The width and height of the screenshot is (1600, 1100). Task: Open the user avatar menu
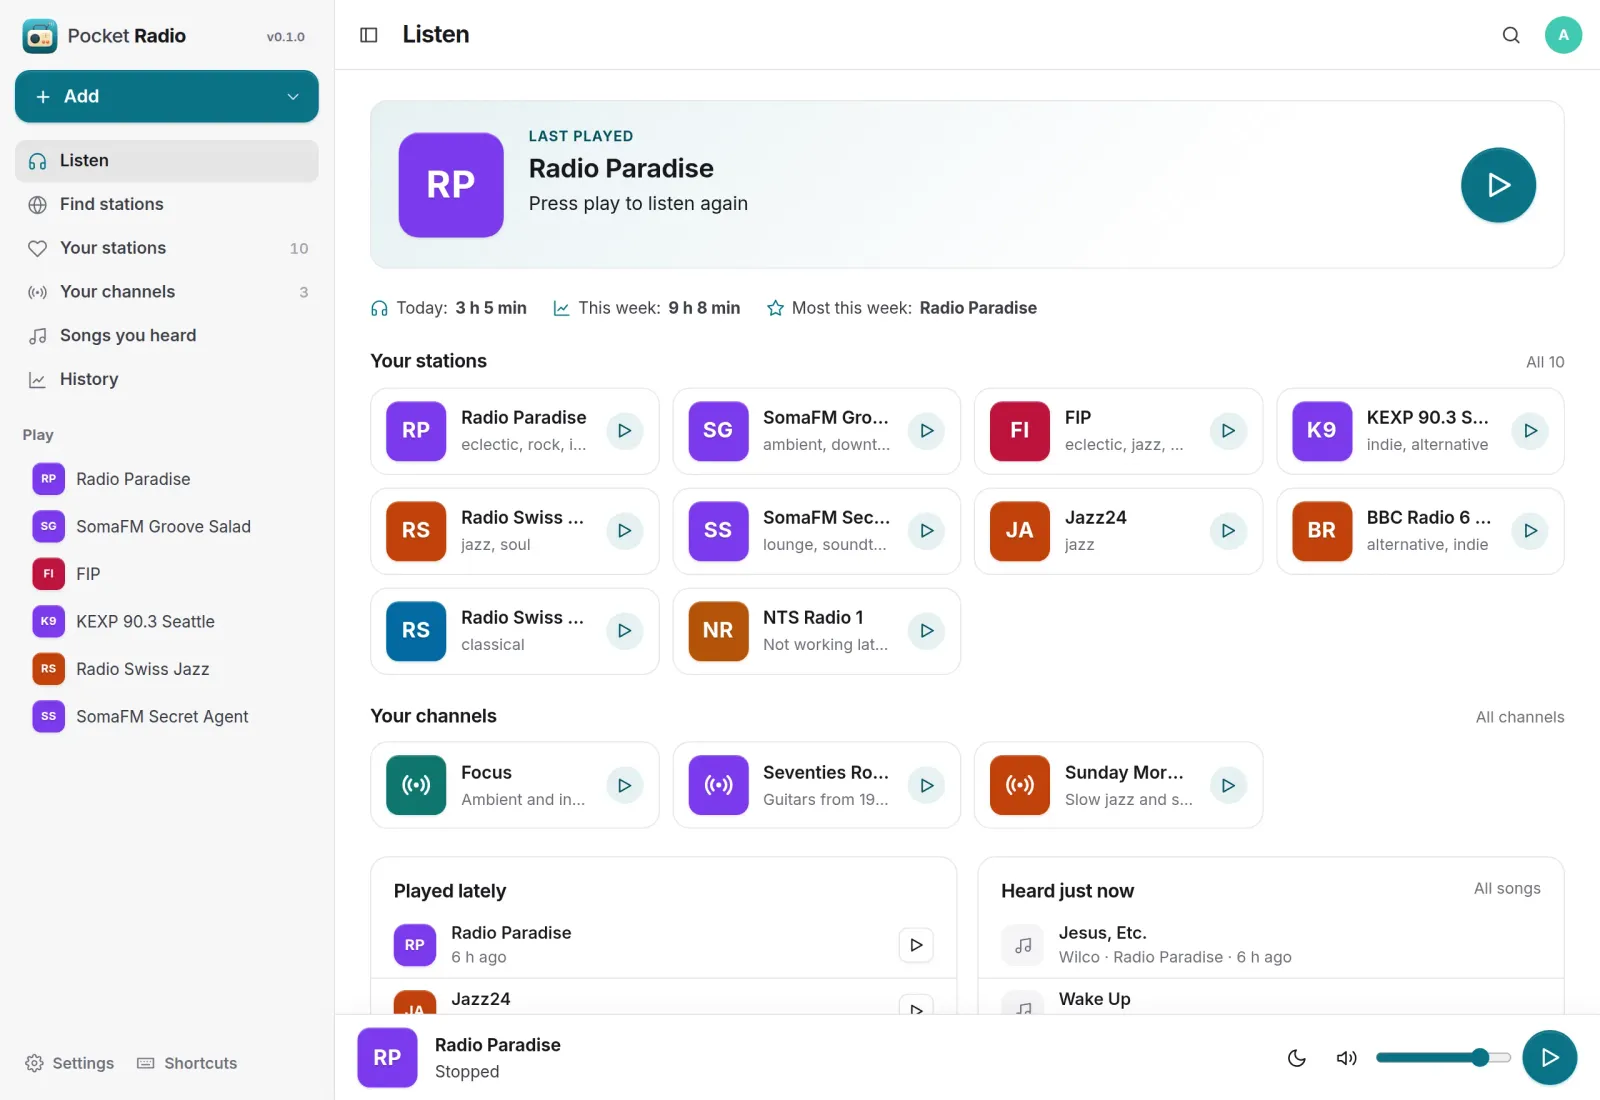point(1563,35)
